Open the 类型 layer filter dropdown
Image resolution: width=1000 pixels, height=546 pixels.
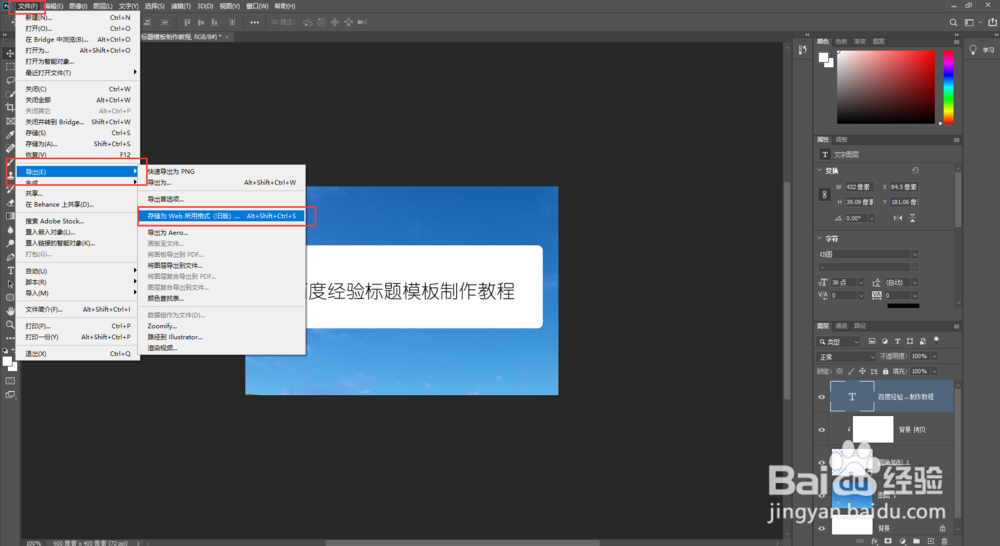pyautogui.click(x=839, y=341)
